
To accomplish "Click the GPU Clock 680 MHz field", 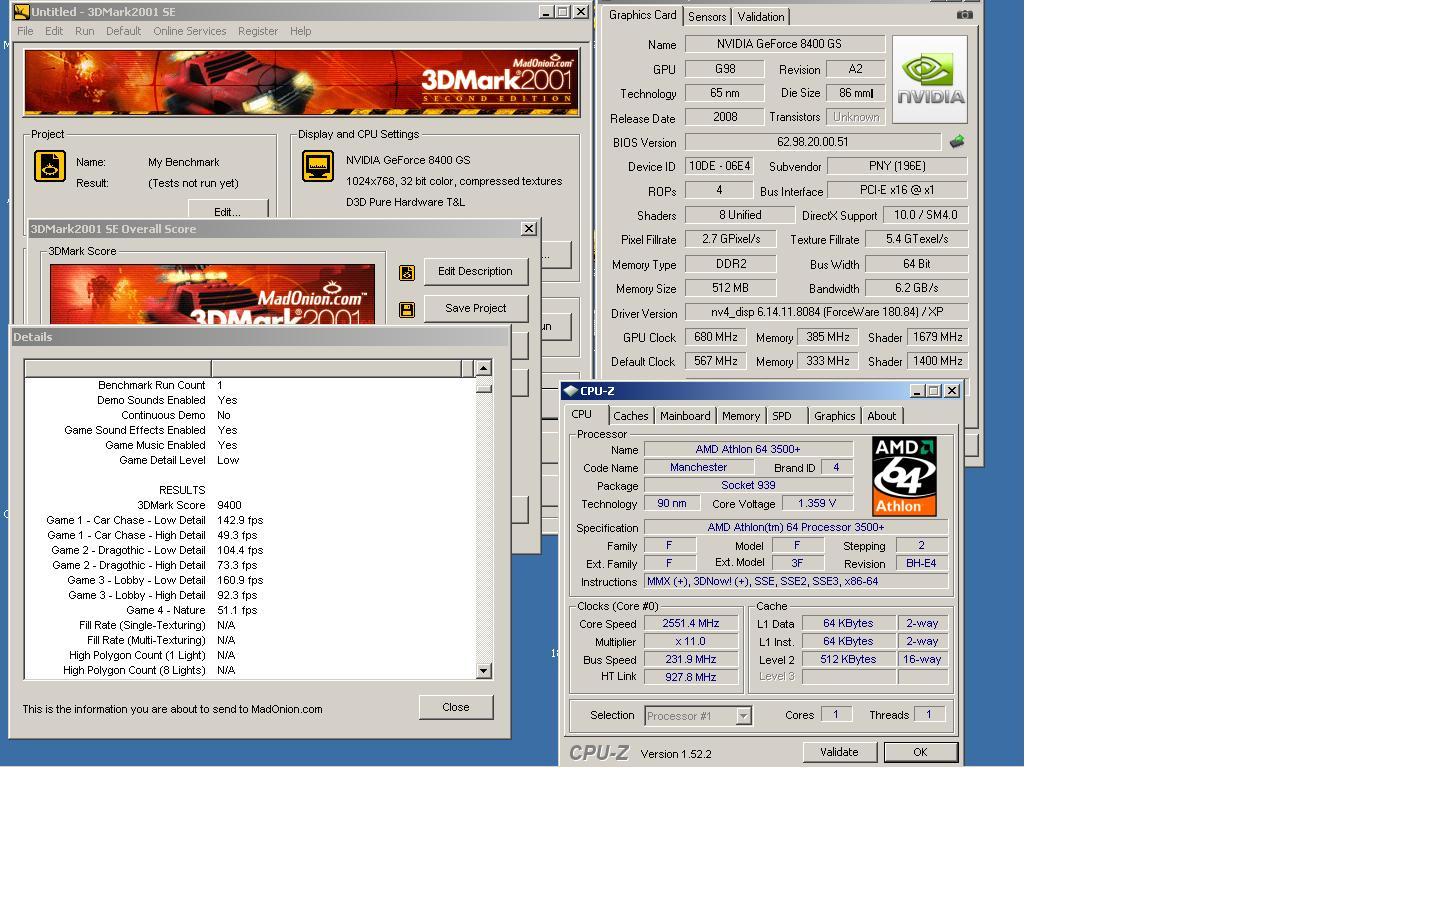I will [x=716, y=337].
